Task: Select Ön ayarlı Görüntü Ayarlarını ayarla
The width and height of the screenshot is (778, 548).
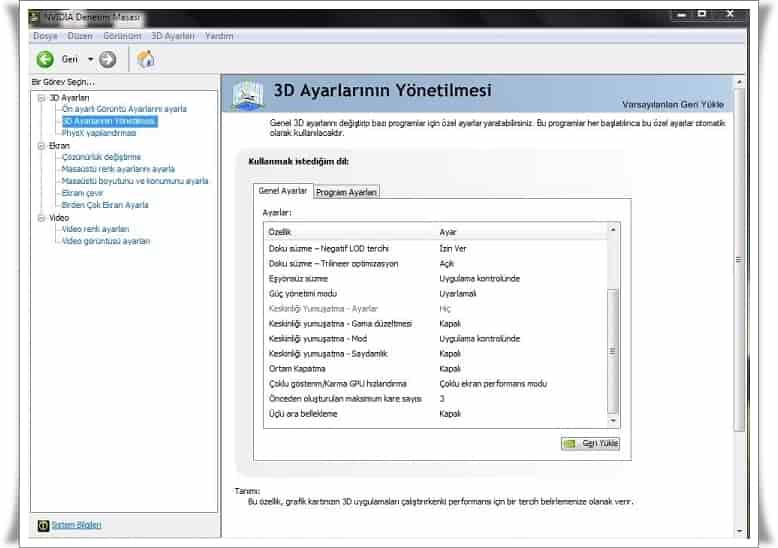Action: (x=124, y=109)
